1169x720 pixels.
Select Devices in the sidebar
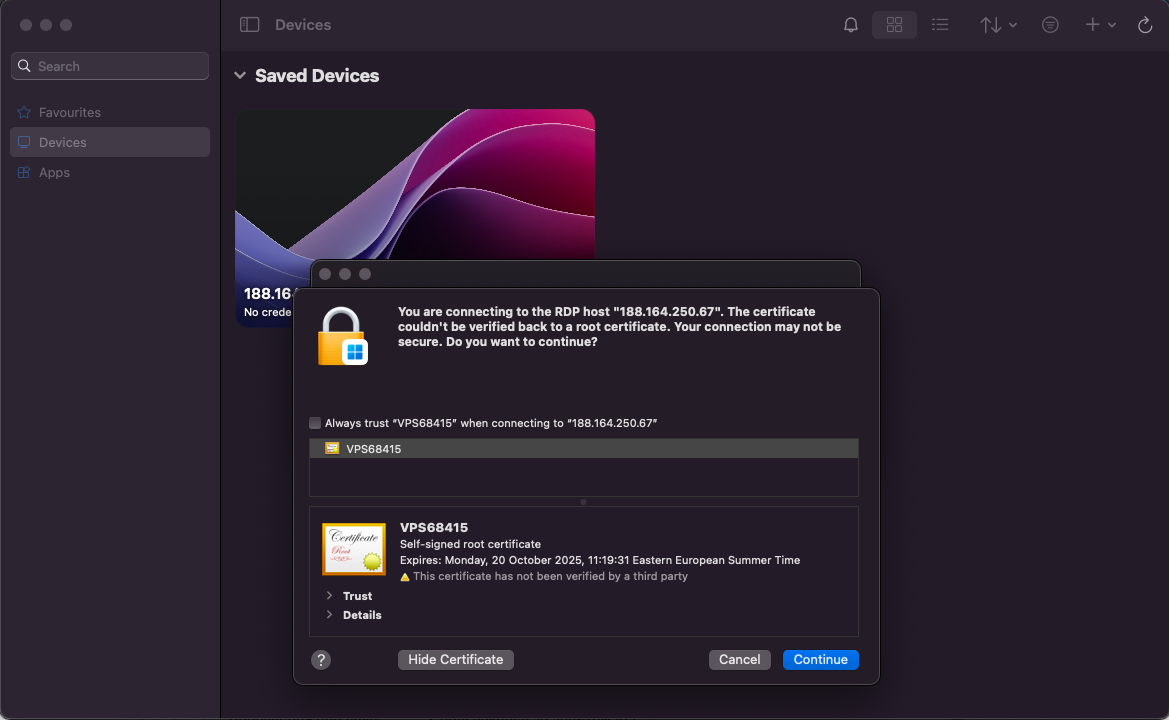click(x=62, y=143)
